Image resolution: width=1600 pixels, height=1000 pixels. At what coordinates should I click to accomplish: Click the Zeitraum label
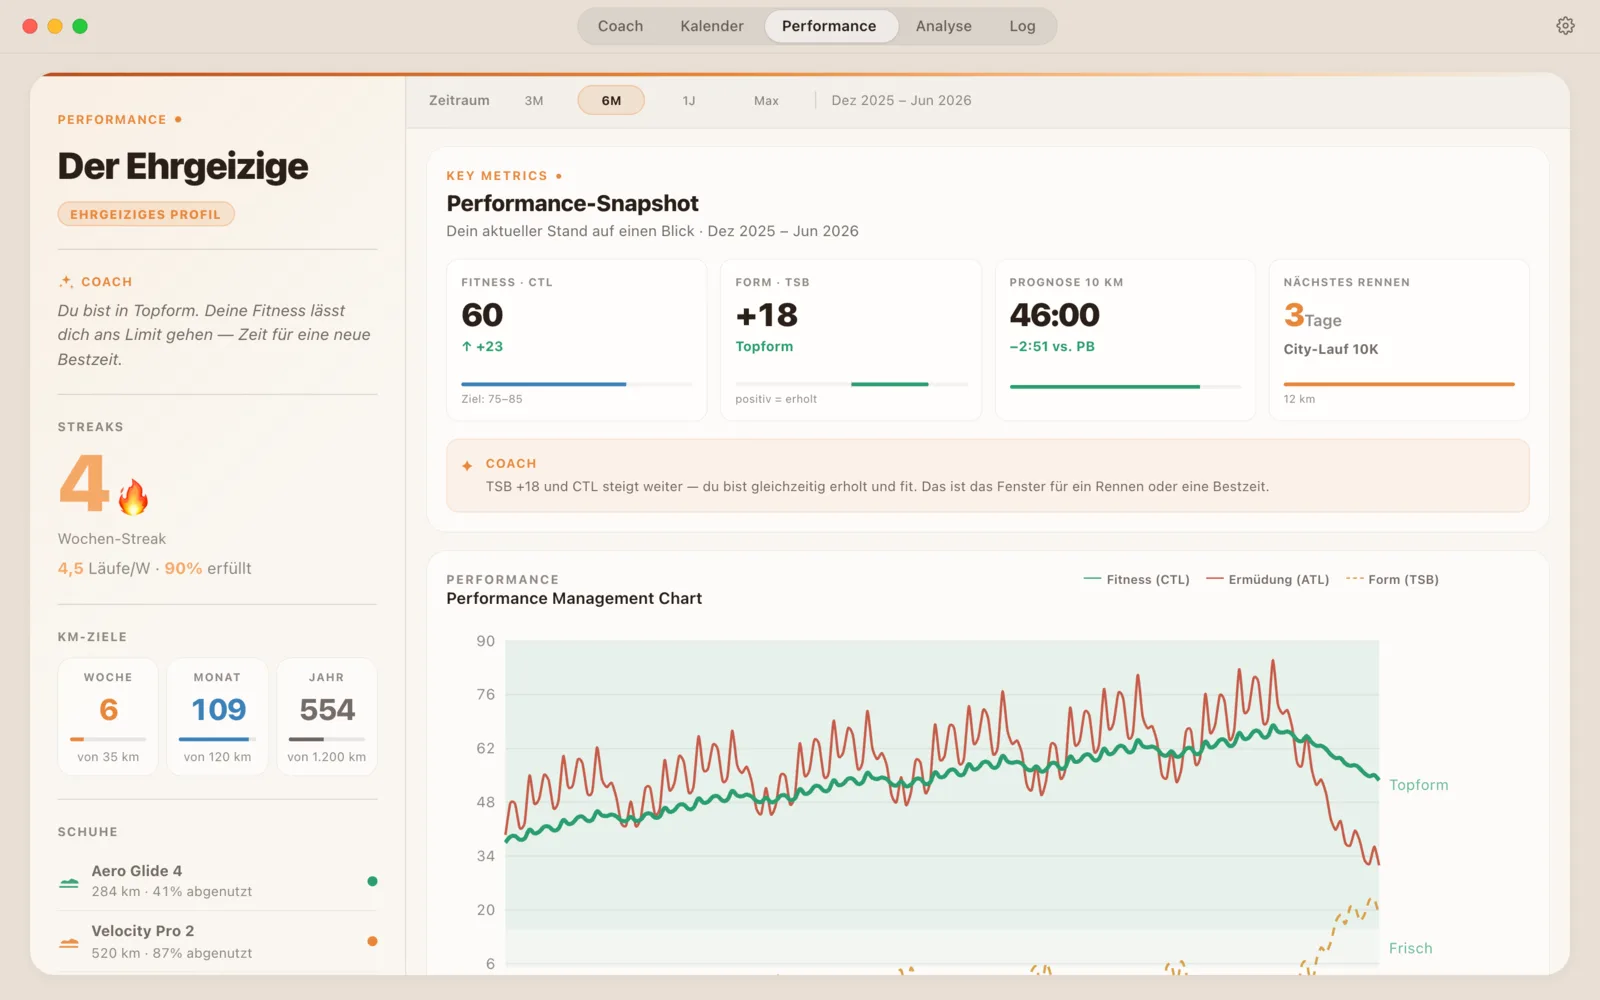click(459, 100)
